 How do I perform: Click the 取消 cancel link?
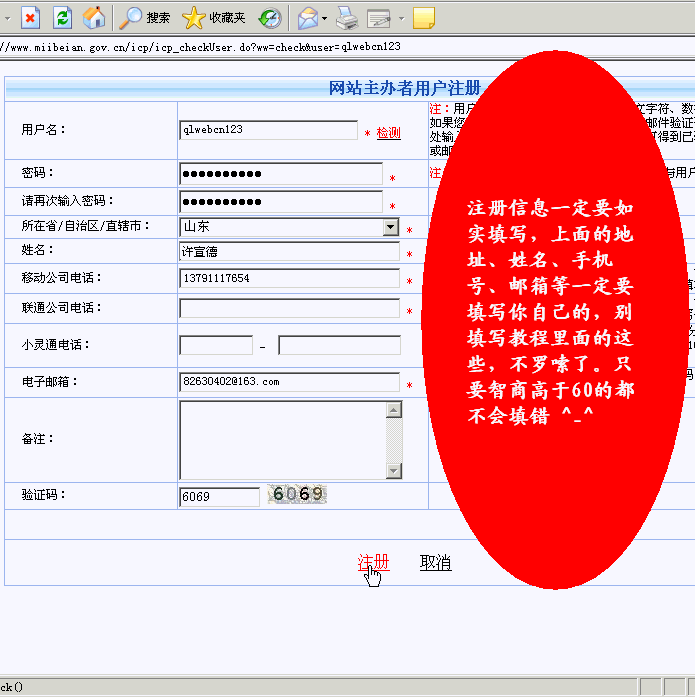tap(435, 563)
